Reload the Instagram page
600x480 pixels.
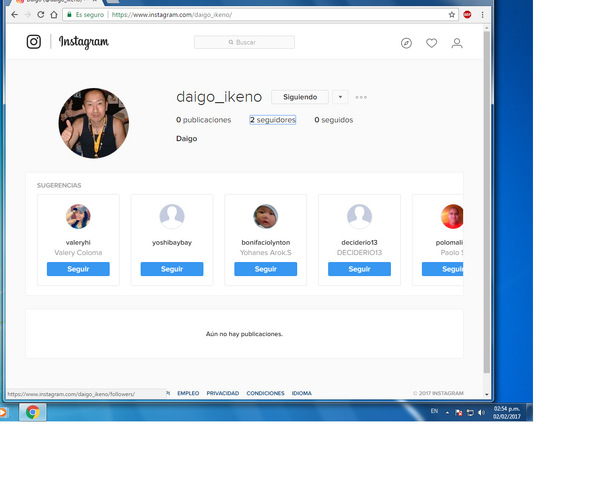pyautogui.click(x=41, y=15)
